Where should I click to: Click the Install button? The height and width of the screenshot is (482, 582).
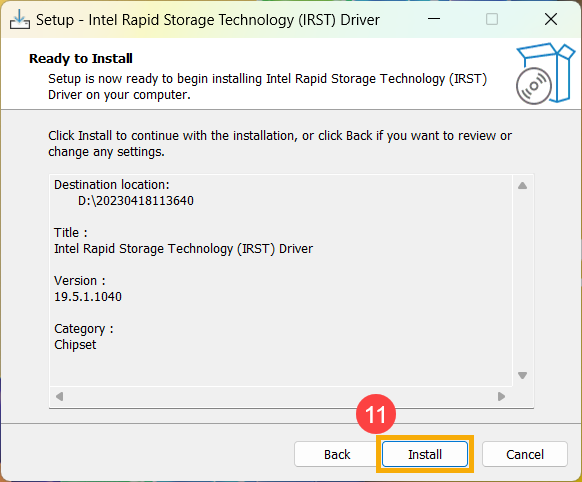425,454
